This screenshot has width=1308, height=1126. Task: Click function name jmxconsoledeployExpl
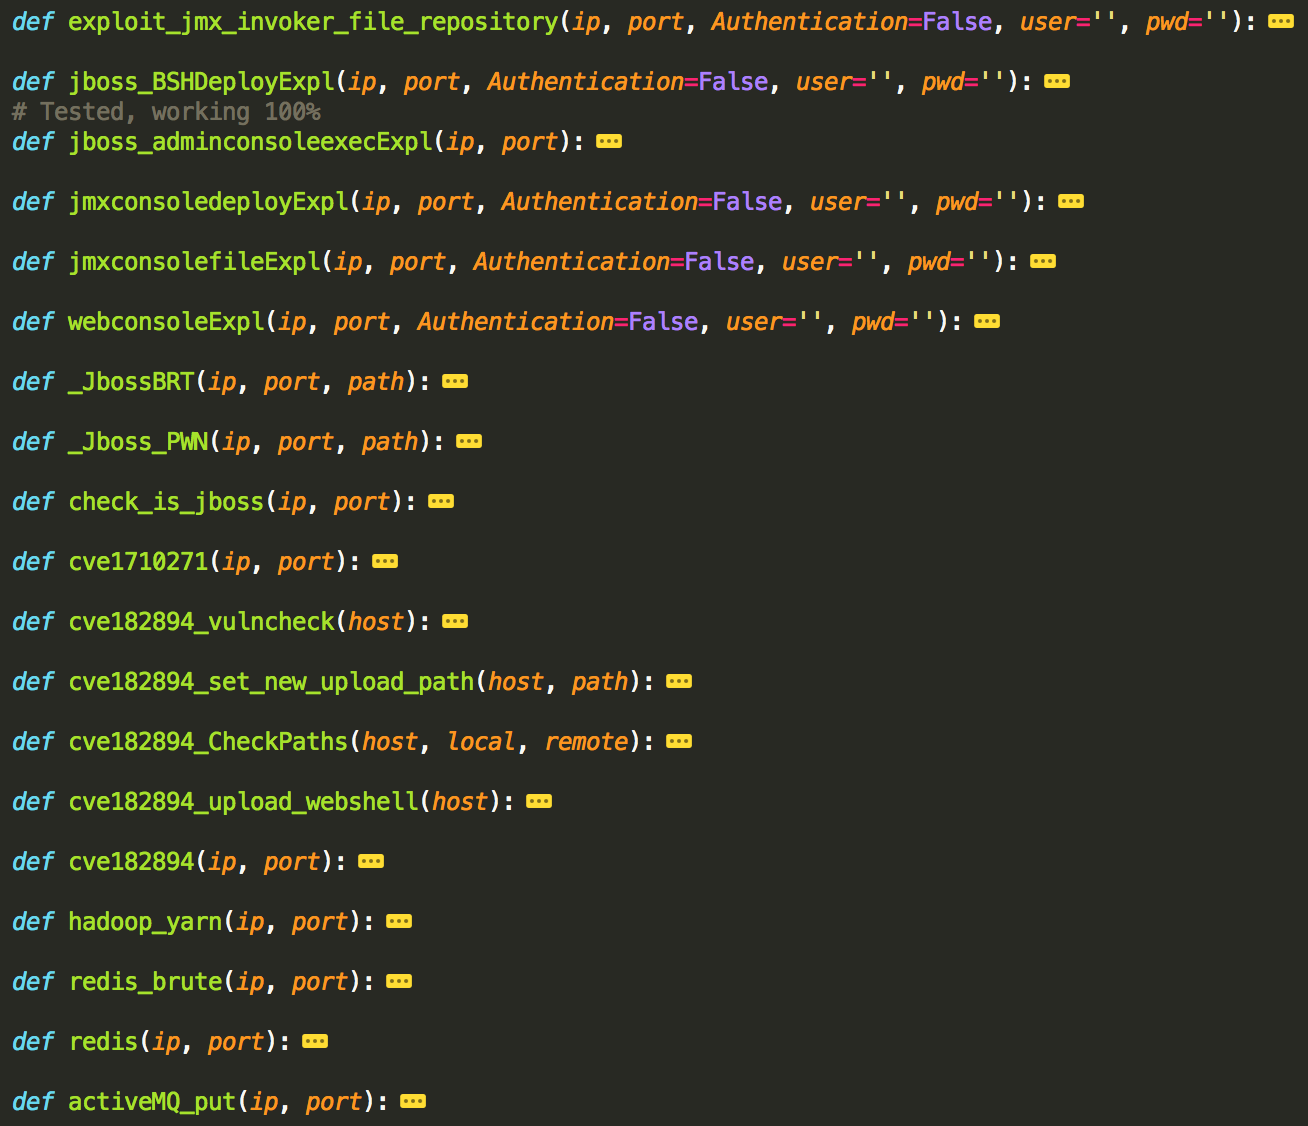pyautogui.click(x=208, y=202)
